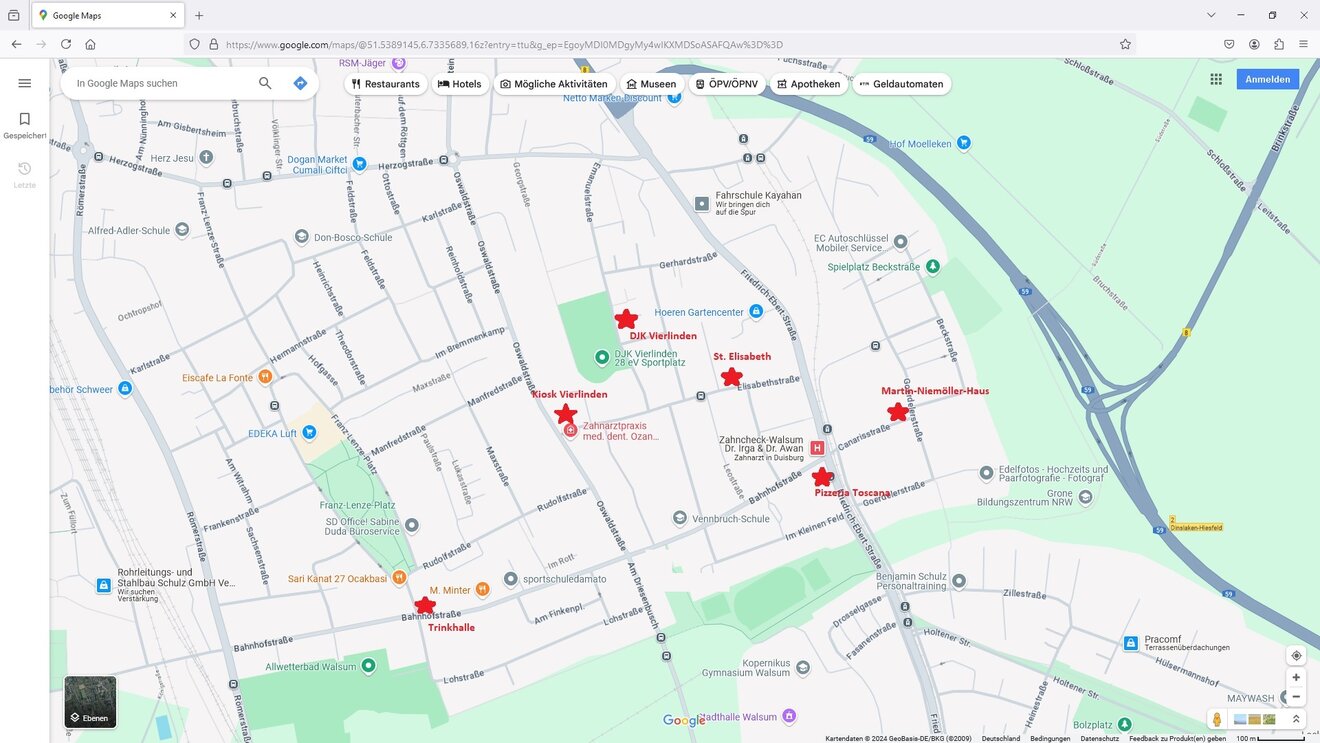Viewport: 1320px width, 743px height.
Task: Open the extensions puzzle icon
Action: tap(1279, 44)
